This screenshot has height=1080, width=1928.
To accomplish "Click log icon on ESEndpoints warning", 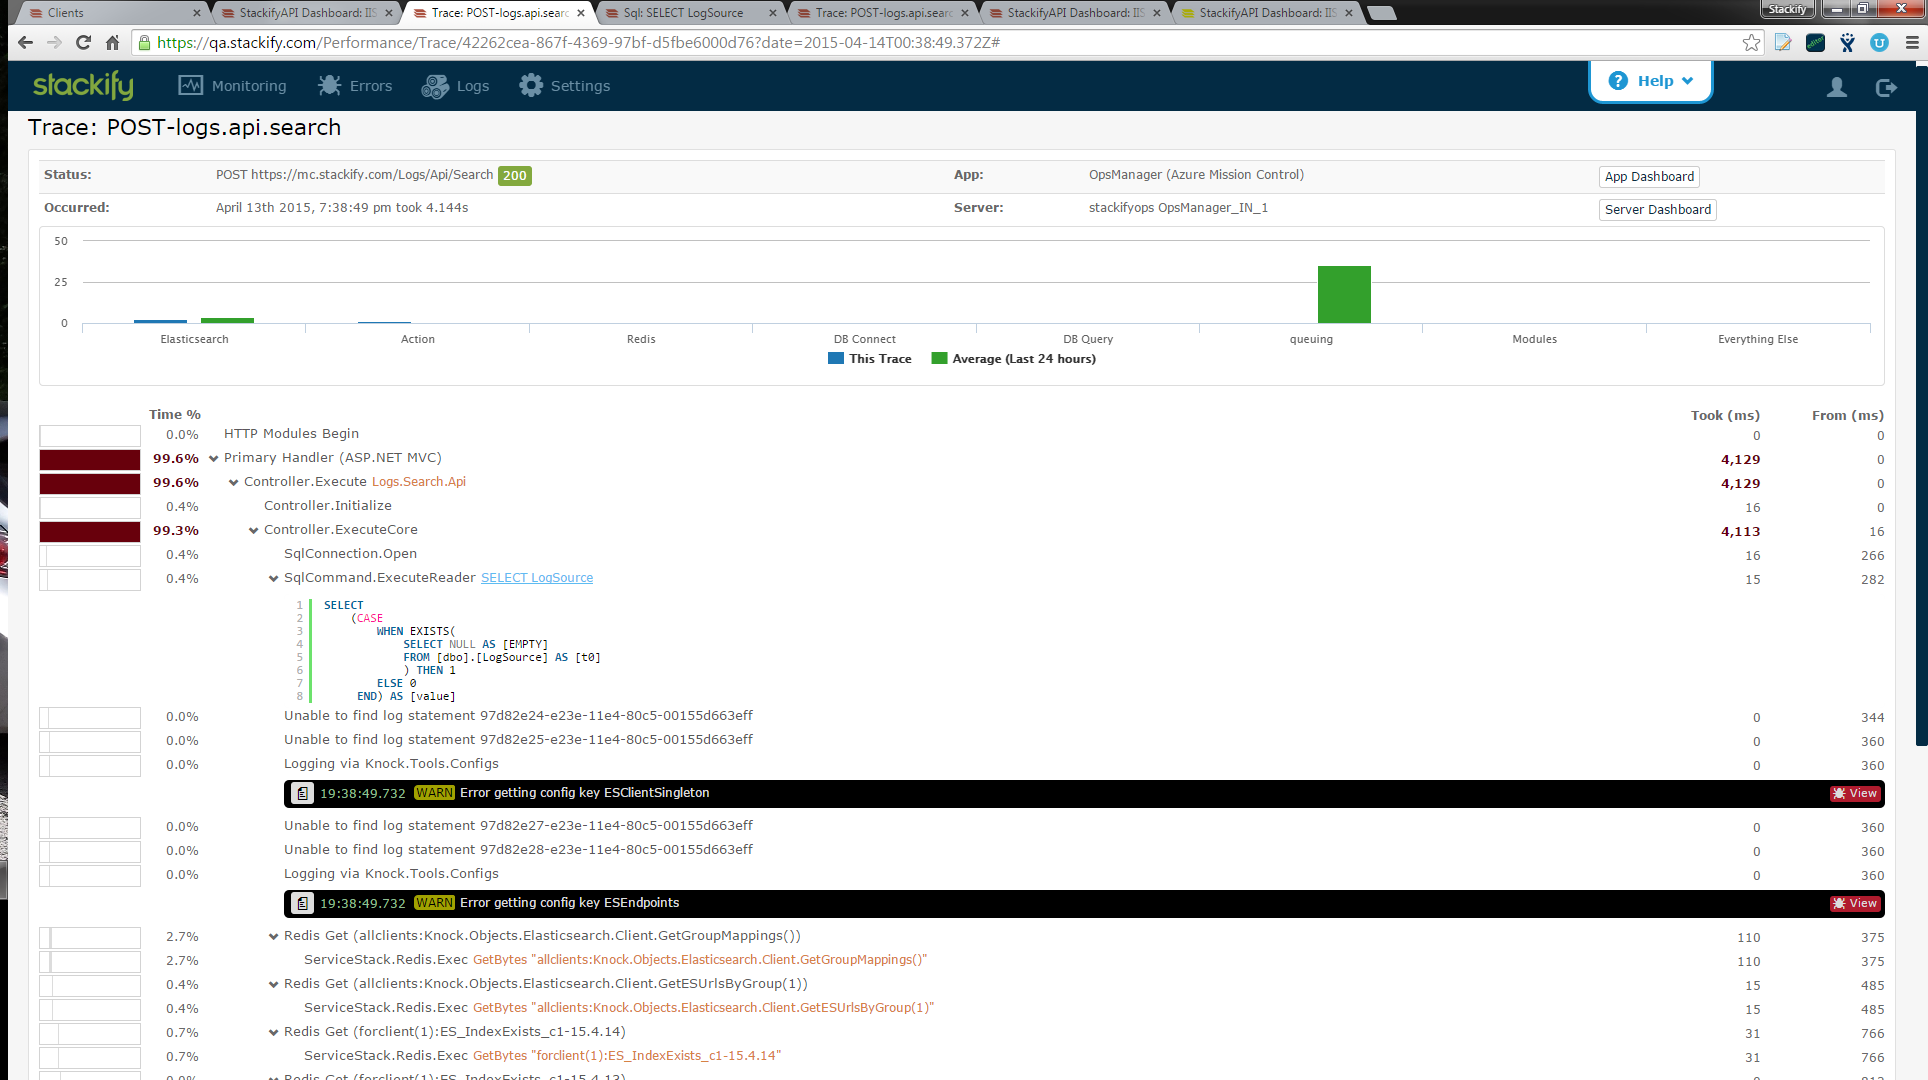I will (302, 903).
